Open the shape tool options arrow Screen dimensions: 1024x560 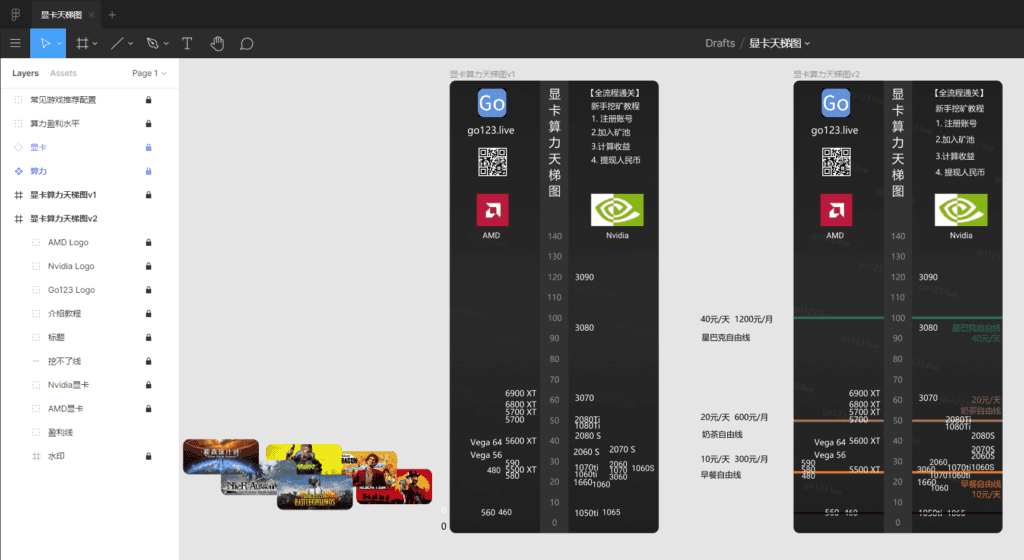click(x=131, y=44)
